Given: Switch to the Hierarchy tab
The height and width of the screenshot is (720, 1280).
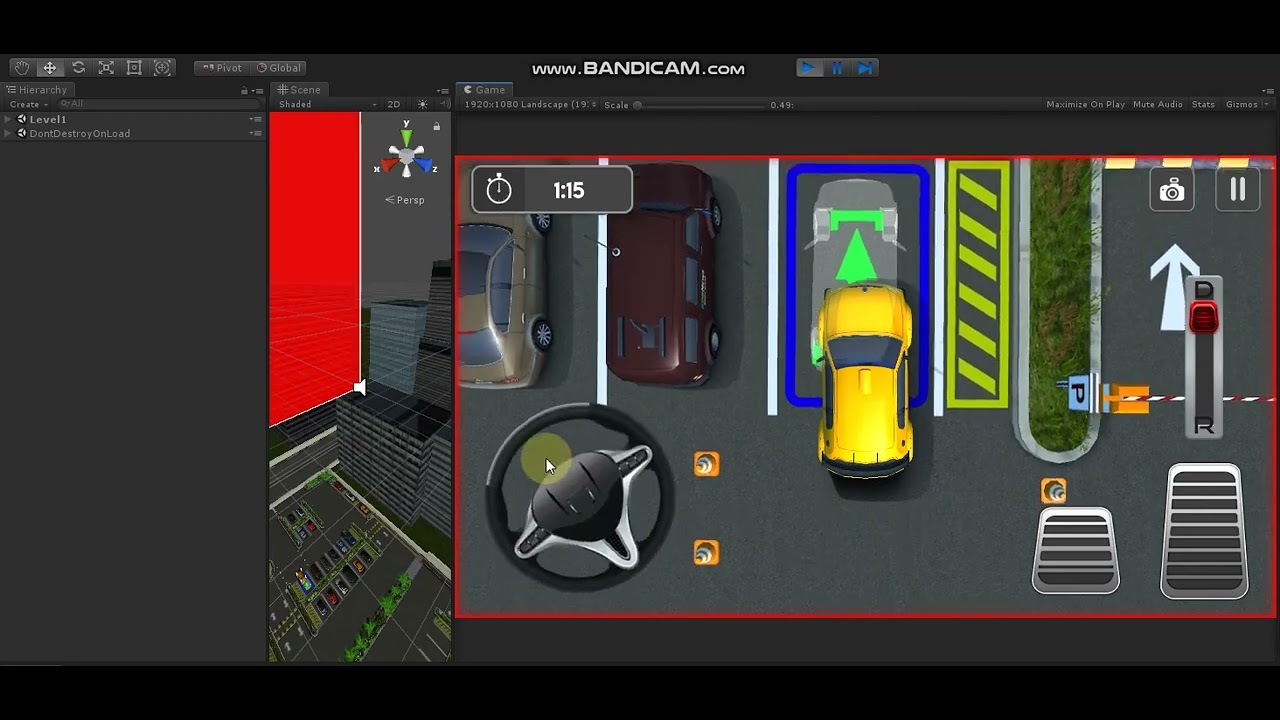Looking at the screenshot, I should coord(37,90).
